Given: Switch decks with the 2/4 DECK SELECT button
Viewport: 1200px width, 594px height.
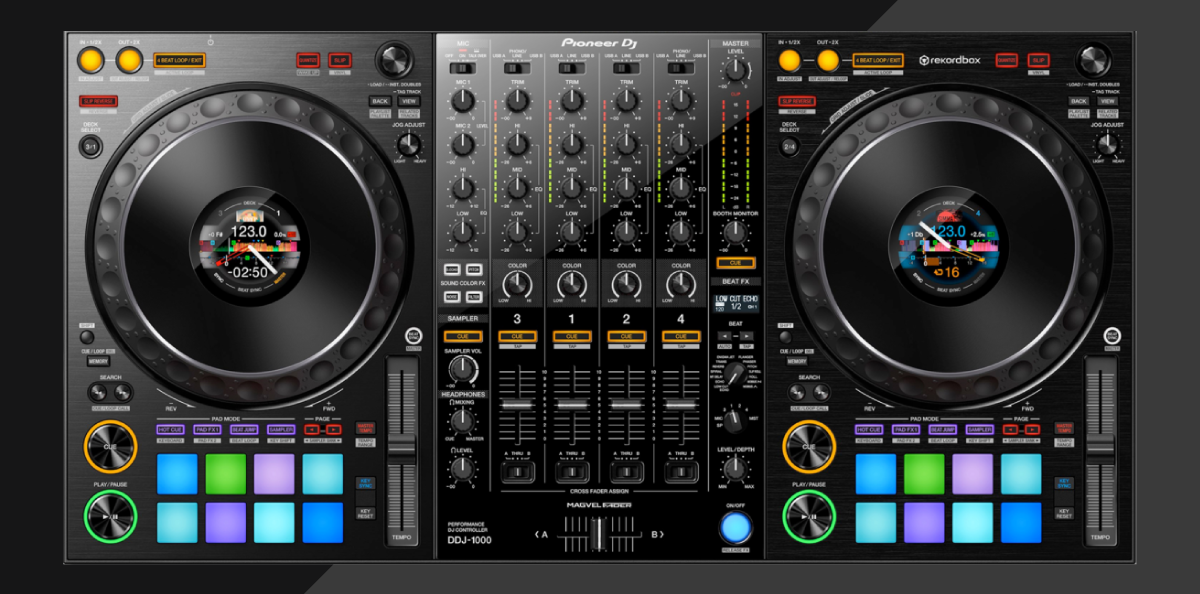Looking at the screenshot, I should (x=790, y=147).
